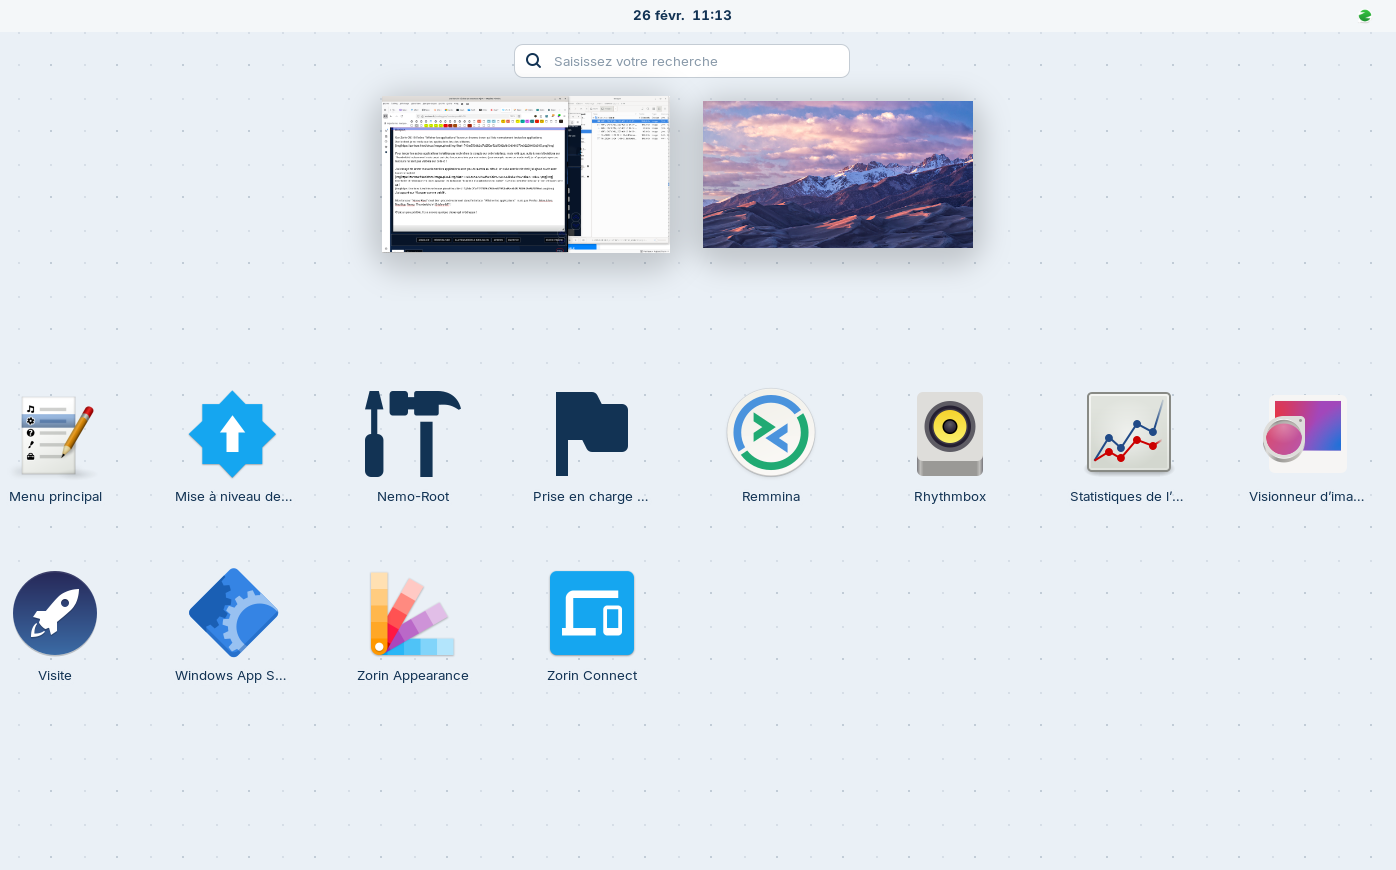1396x870 pixels.
Task: Select the file manager window behind the document
Action: click(630, 170)
